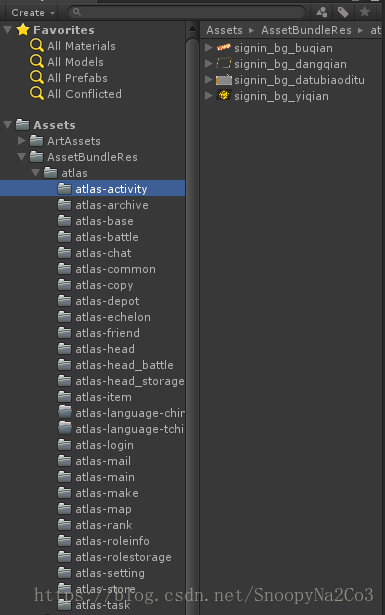Collapse the Assets root folder arrow

[7, 125]
